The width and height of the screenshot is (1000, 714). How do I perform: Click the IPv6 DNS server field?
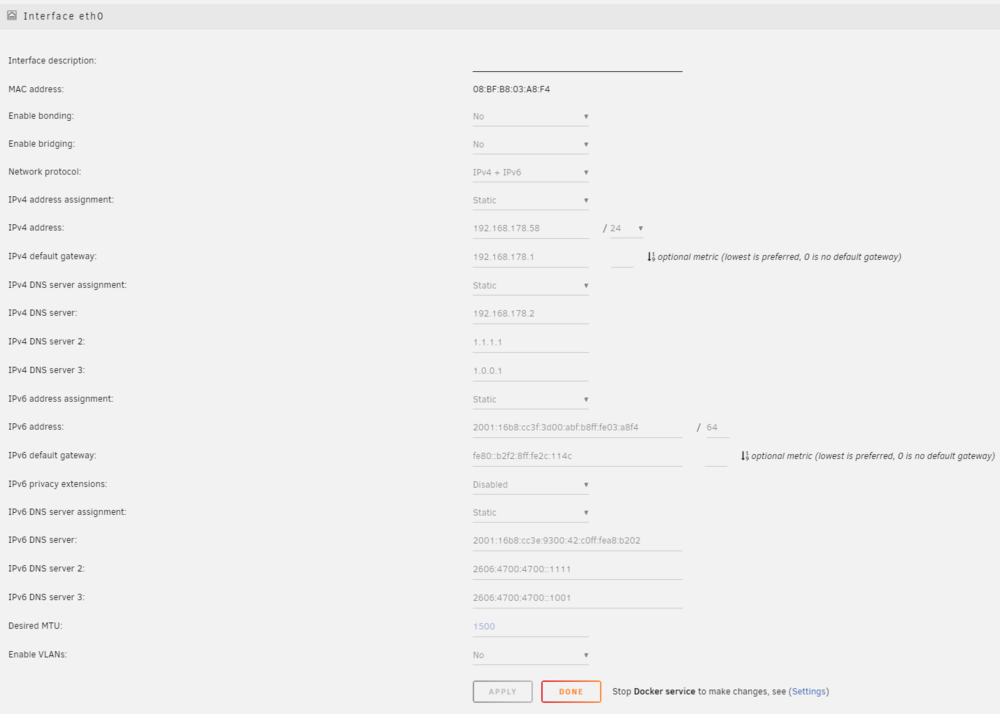pos(577,541)
